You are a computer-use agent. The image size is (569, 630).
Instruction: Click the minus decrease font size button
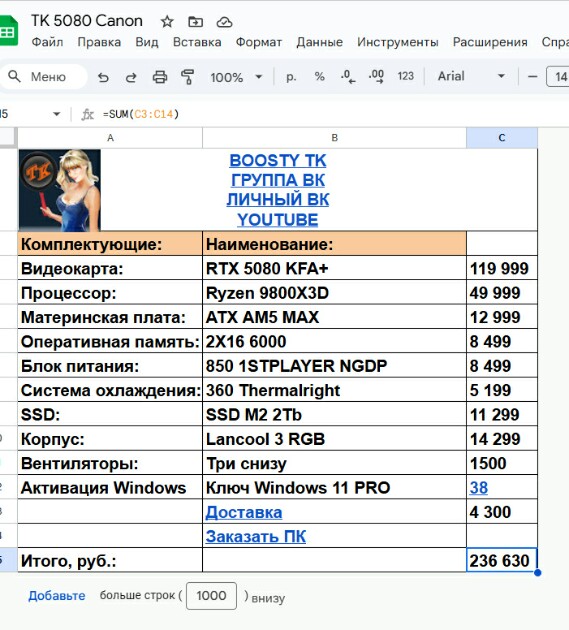(x=532, y=76)
